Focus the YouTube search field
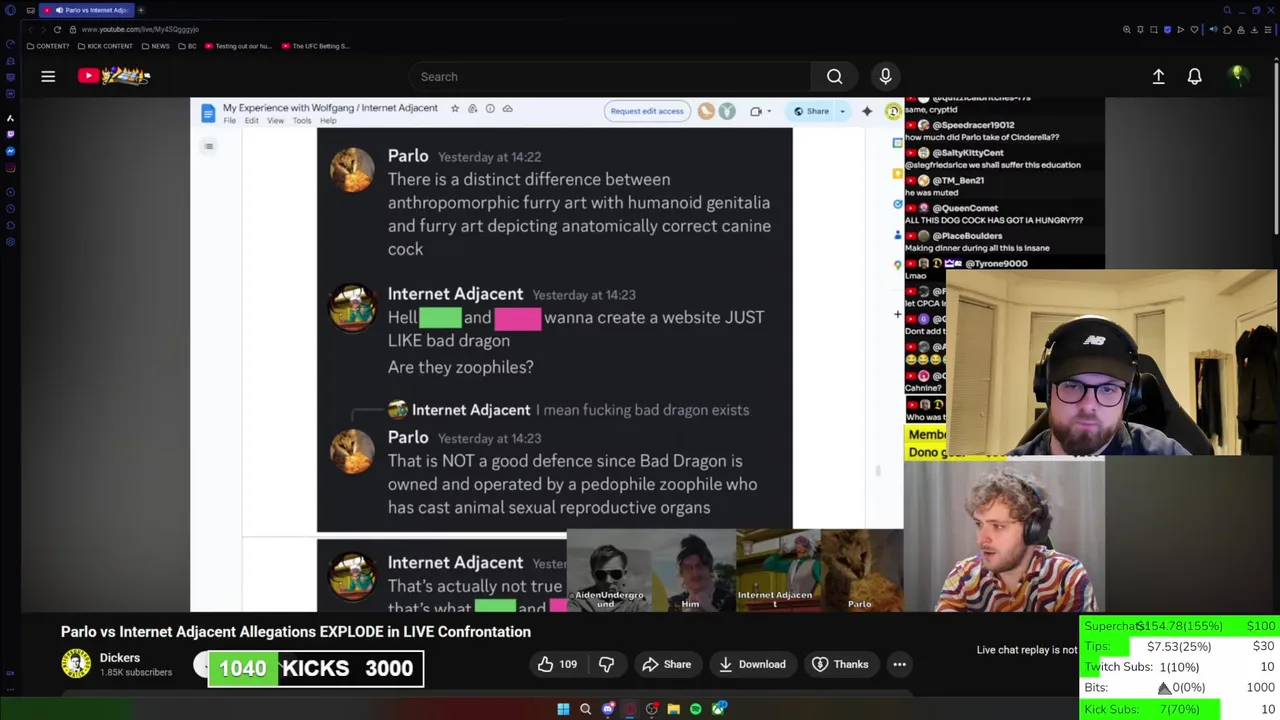 coord(610,76)
